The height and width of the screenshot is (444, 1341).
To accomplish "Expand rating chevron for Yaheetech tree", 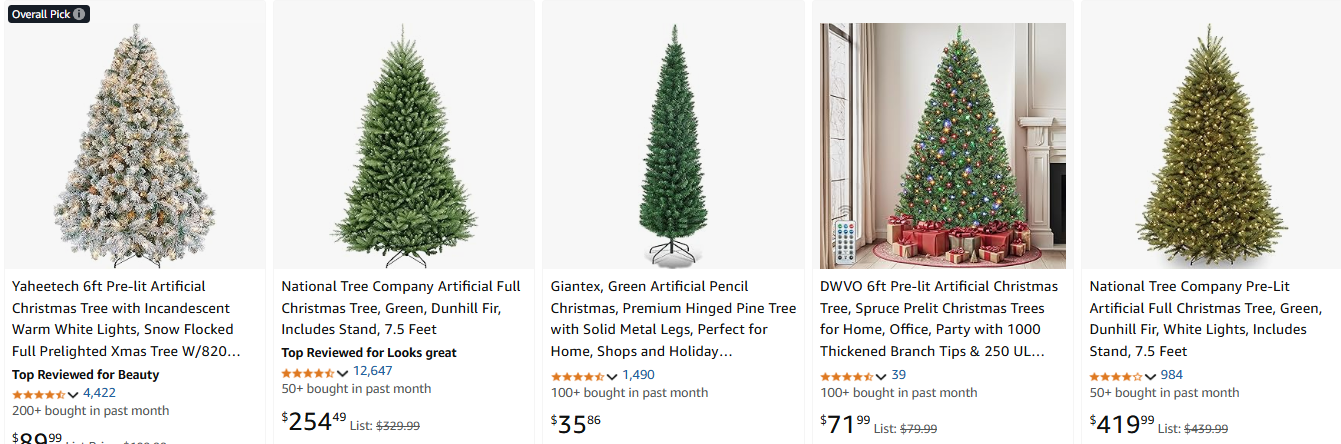I will pyautogui.click(x=73, y=394).
